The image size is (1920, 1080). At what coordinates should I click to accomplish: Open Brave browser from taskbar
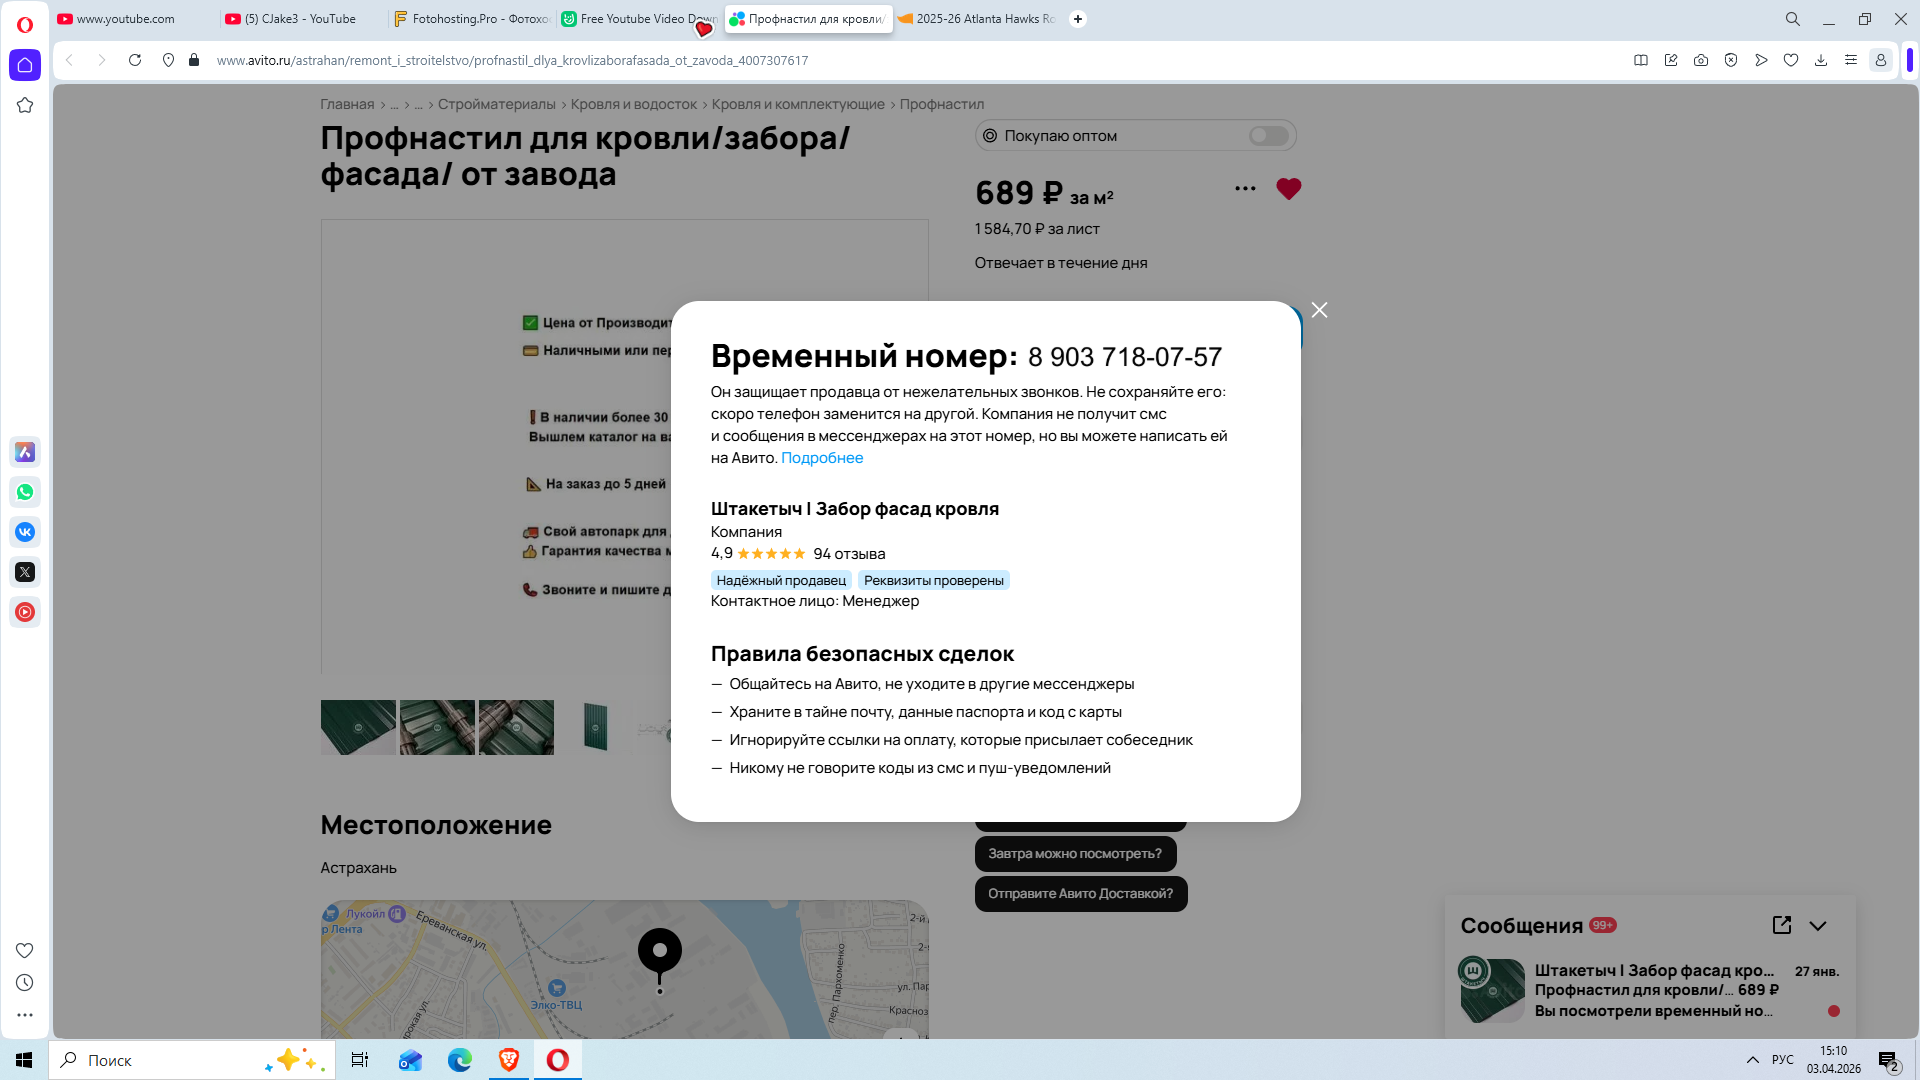(x=509, y=1060)
